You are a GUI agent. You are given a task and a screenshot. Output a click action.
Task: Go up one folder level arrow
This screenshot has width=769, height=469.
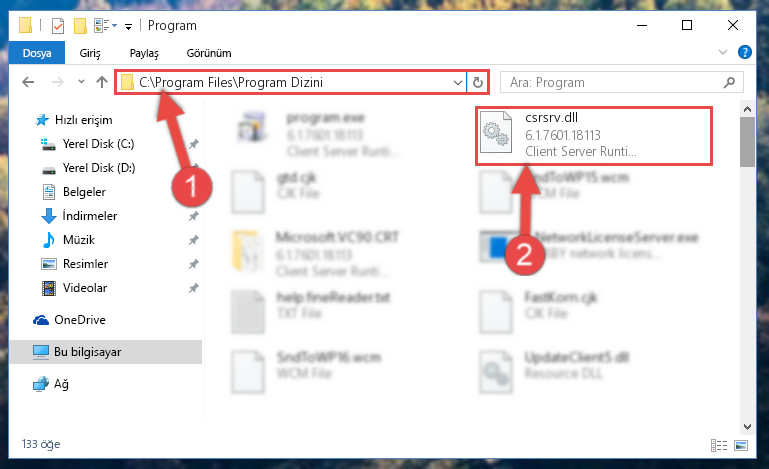102,82
